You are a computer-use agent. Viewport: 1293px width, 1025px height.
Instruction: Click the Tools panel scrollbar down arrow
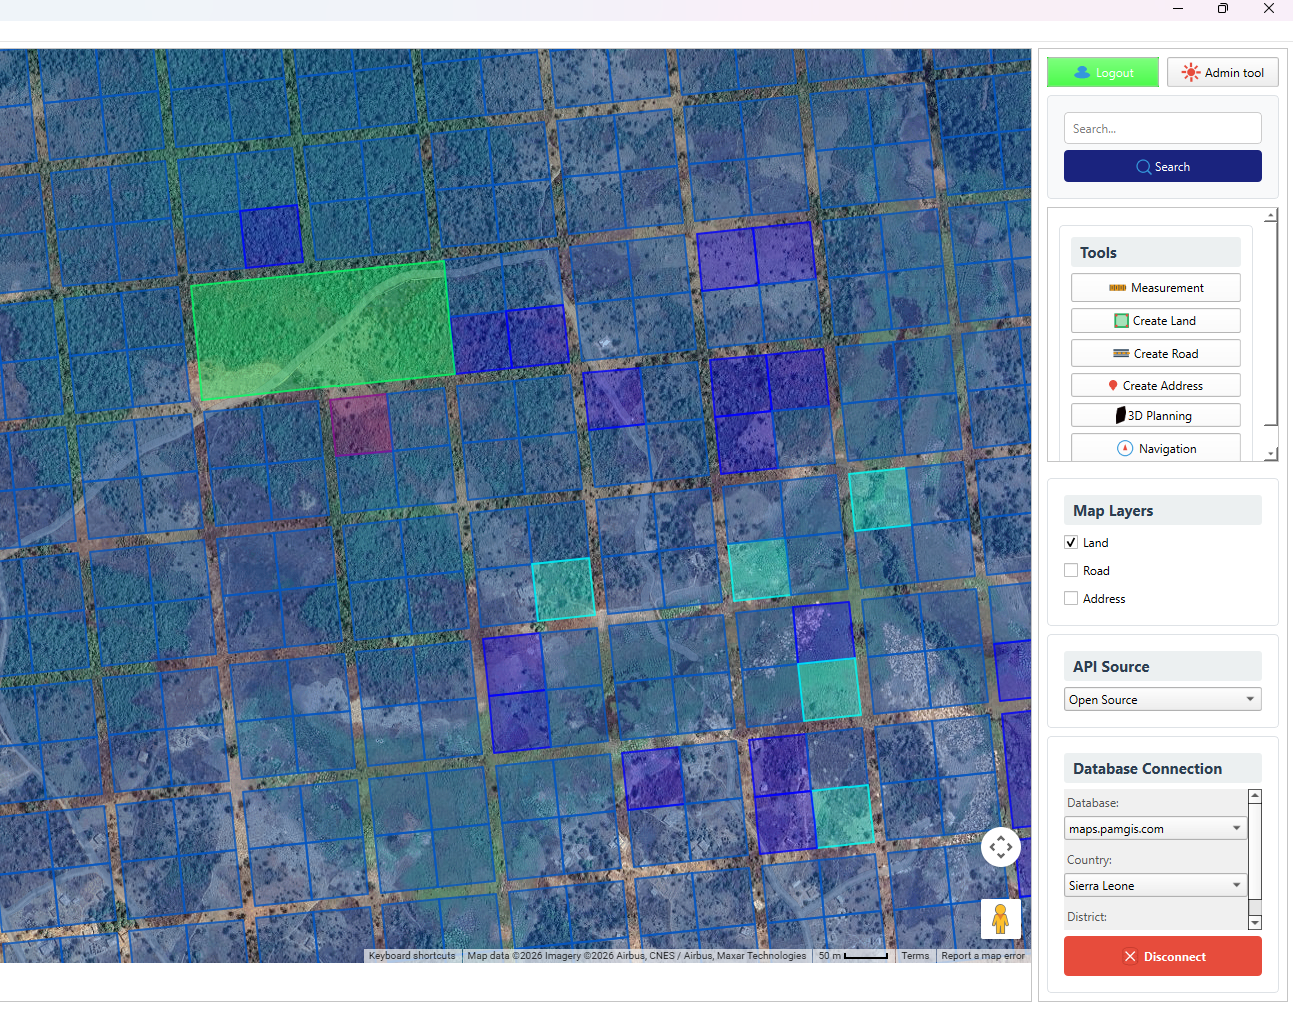pyautogui.click(x=1271, y=454)
